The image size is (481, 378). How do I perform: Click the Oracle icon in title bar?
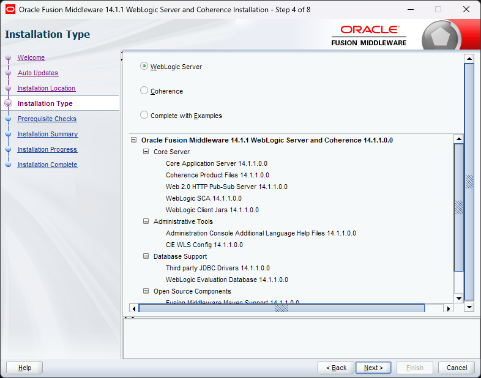click(10, 9)
